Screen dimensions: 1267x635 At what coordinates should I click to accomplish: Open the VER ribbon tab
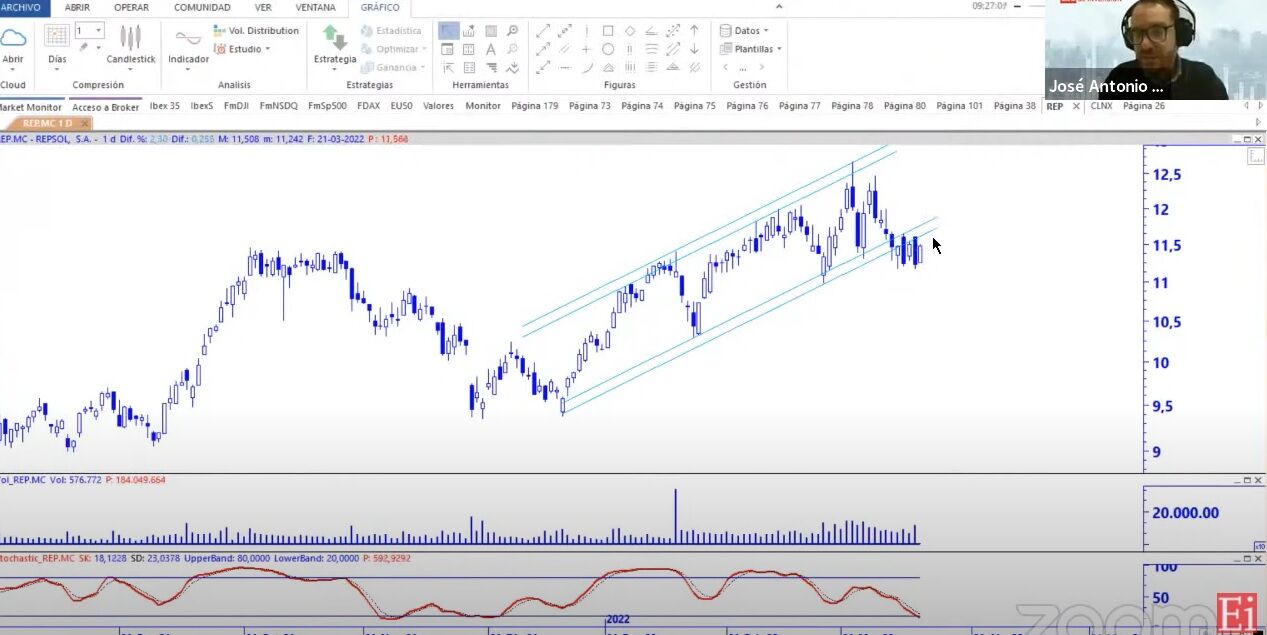(263, 7)
